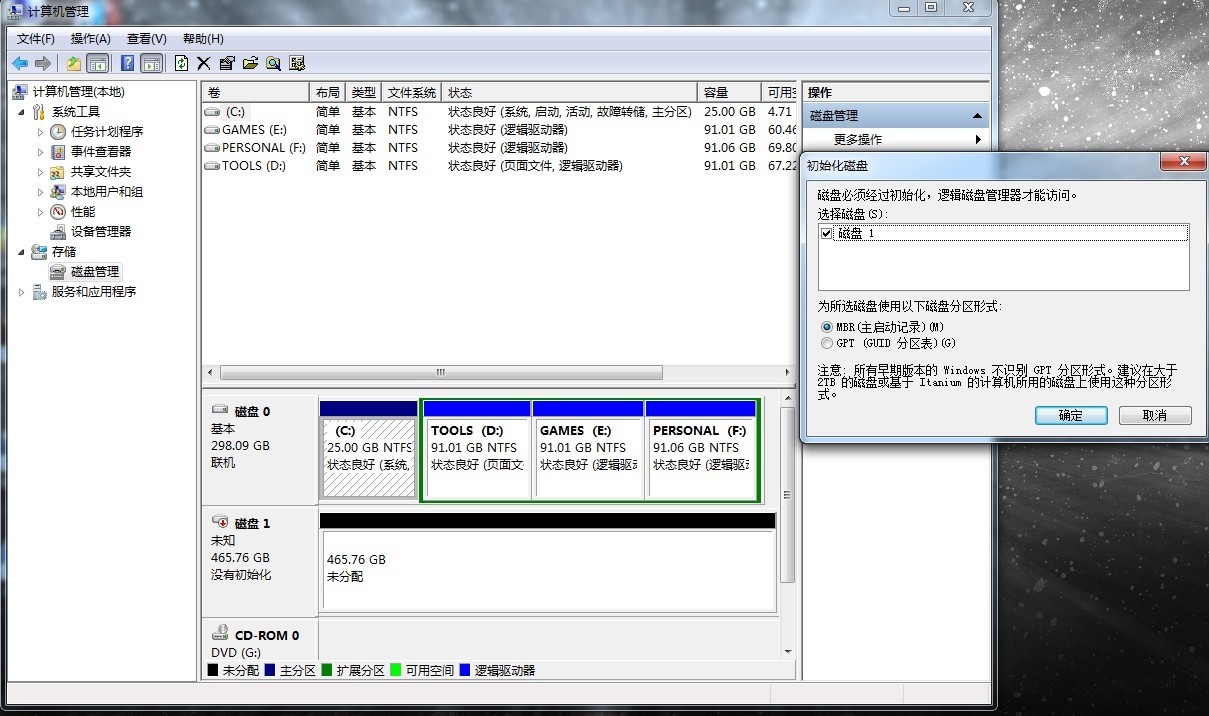Click the GAMES (E:) volume row
This screenshot has width=1209, height=716.
[499, 130]
